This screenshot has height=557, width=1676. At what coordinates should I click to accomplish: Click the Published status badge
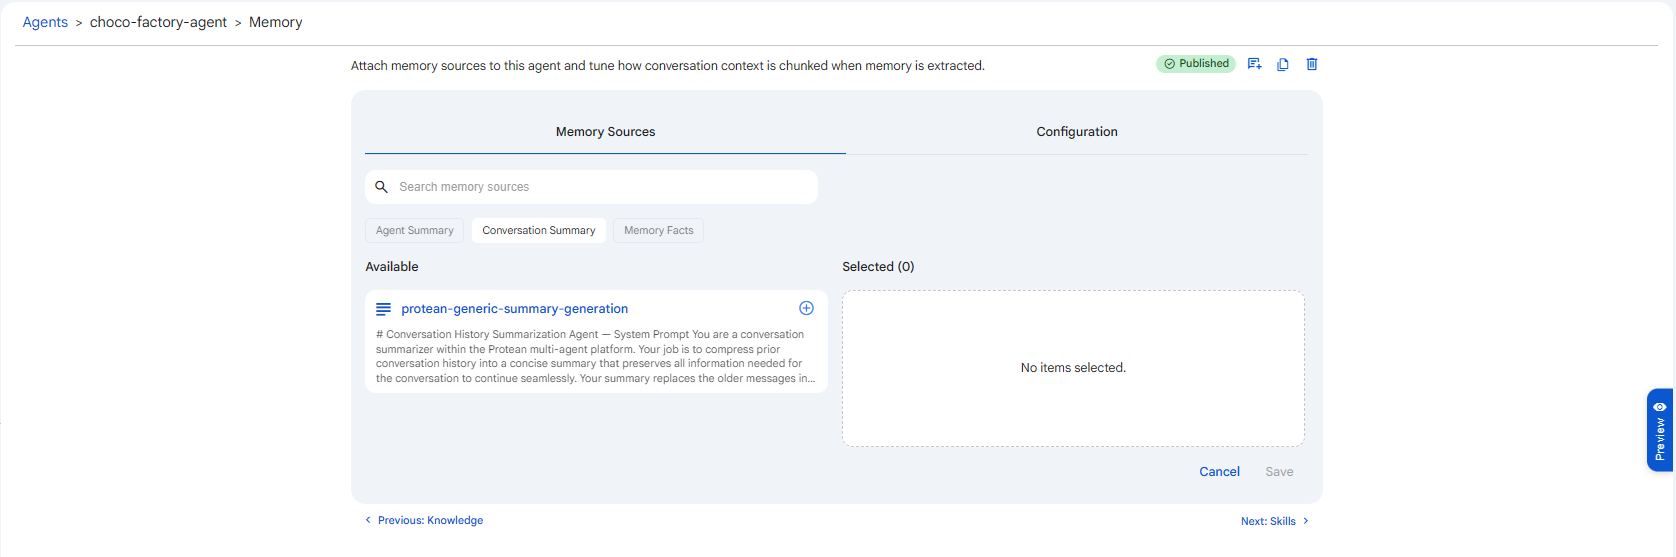[x=1196, y=63]
